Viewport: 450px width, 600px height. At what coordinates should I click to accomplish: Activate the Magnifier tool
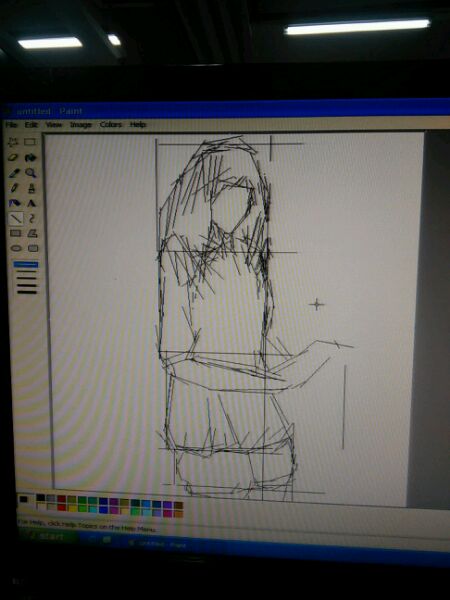click(x=31, y=173)
